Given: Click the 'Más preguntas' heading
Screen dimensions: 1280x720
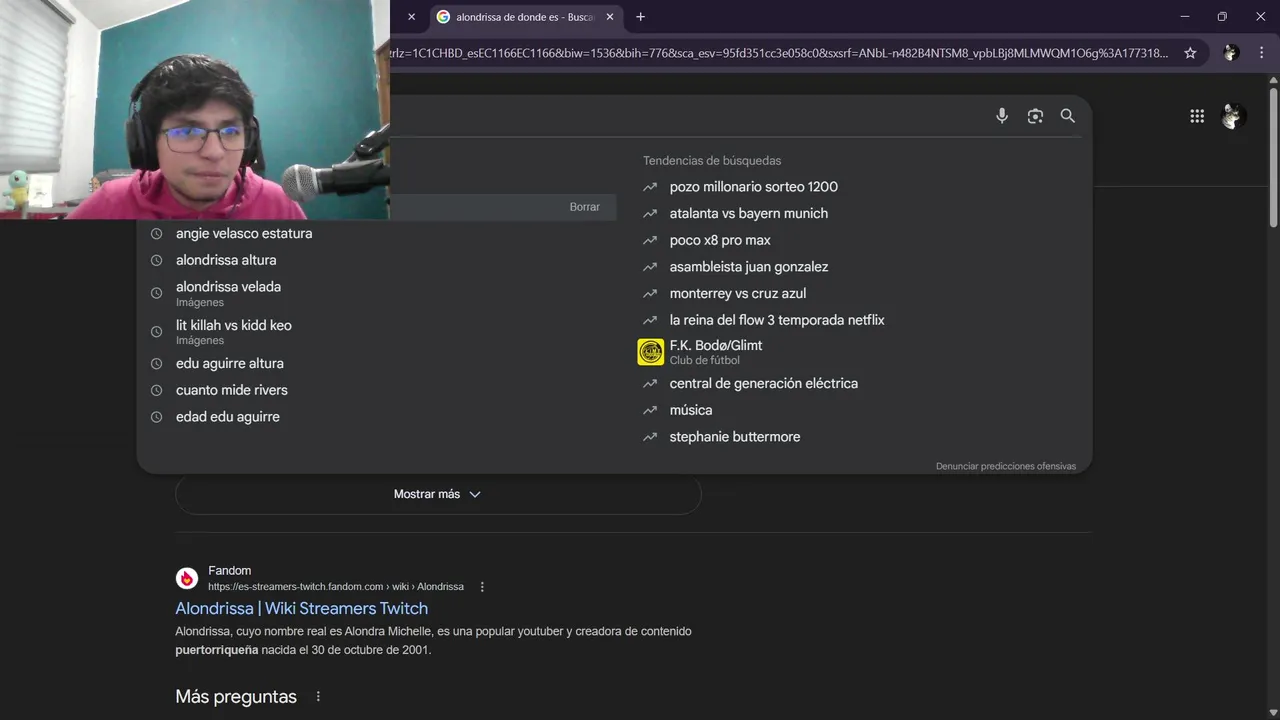Looking at the screenshot, I should click(x=236, y=697).
